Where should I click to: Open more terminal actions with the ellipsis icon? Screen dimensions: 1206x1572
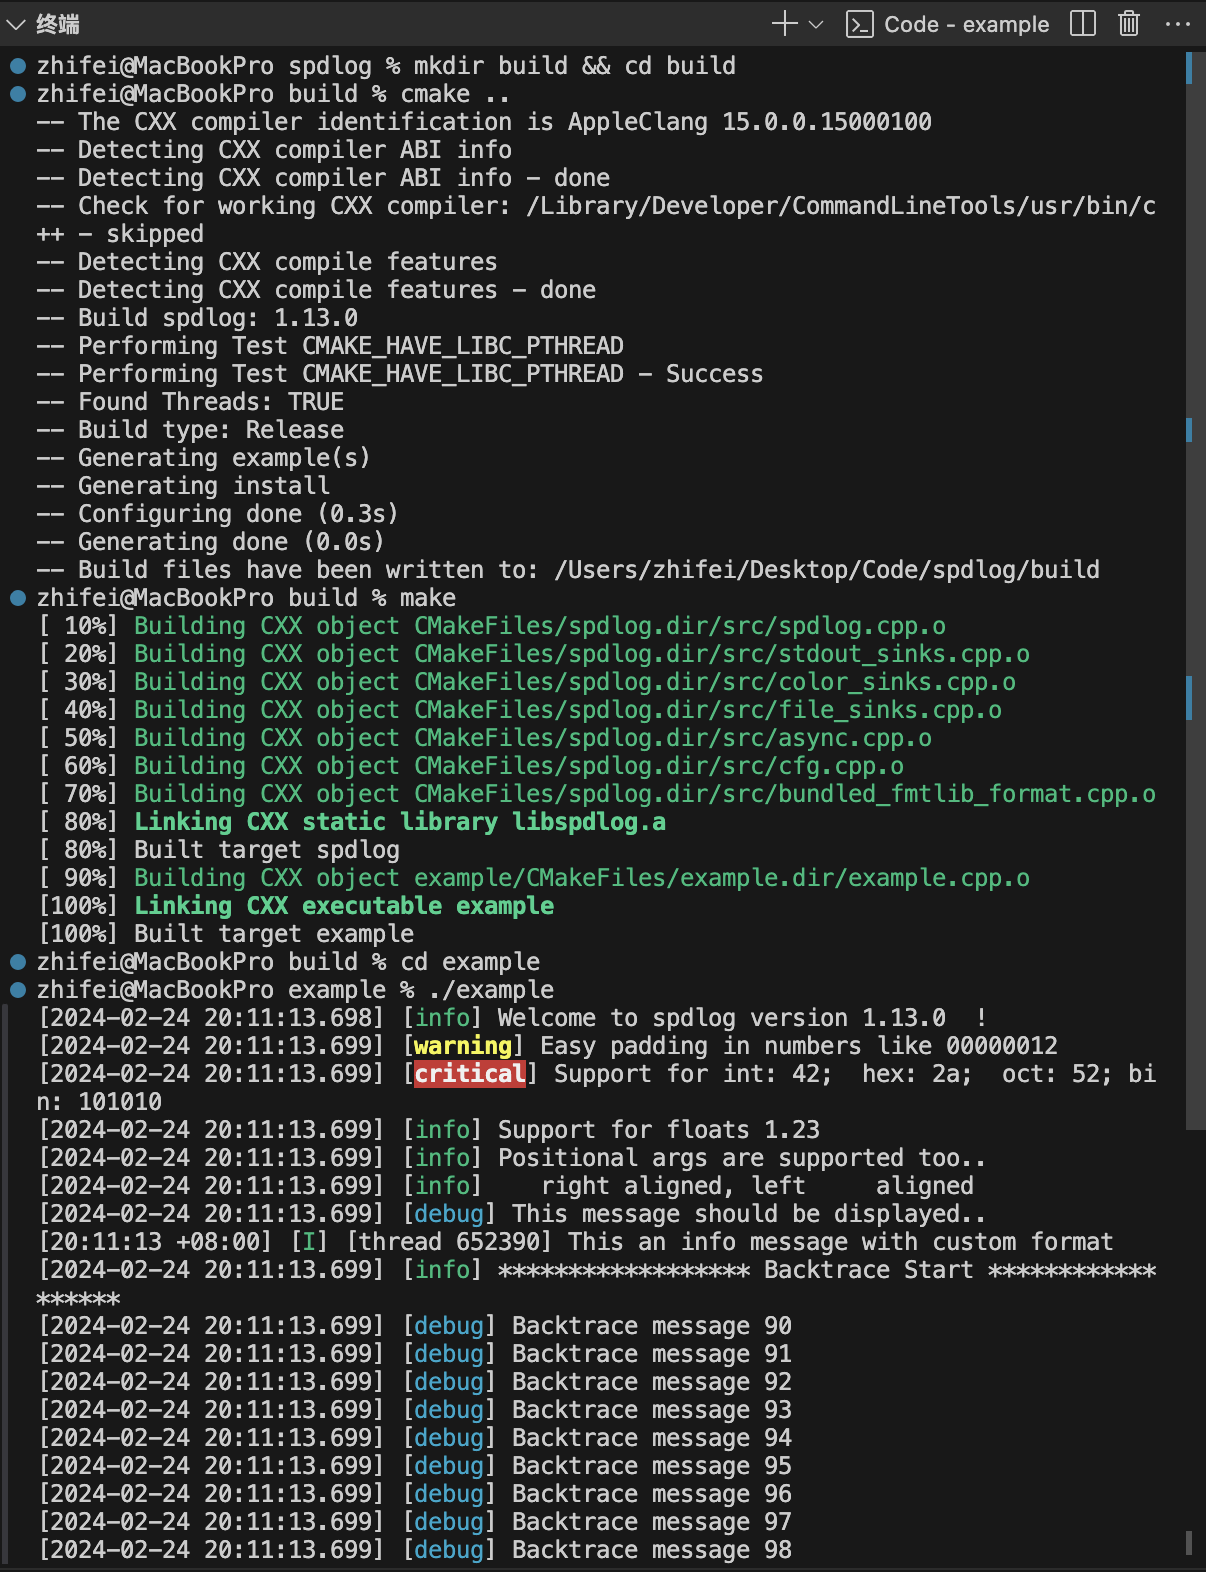[1179, 23]
